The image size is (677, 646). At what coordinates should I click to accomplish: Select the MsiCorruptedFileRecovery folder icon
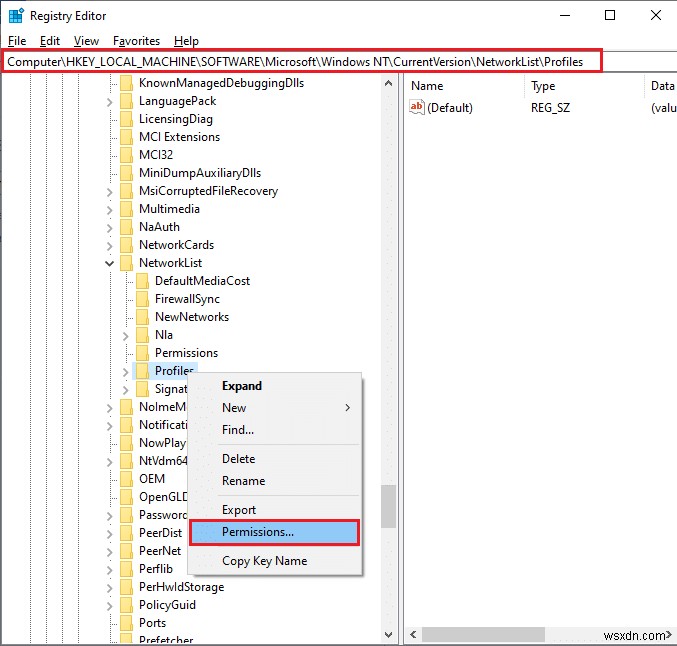(x=127, y=191)
